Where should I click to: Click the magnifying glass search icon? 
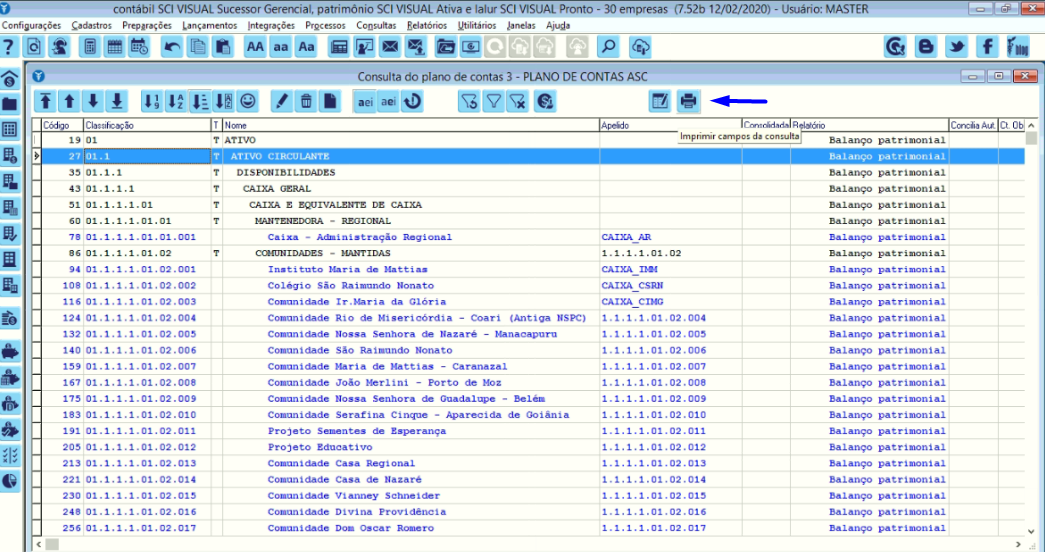click(x=607, y=47)
